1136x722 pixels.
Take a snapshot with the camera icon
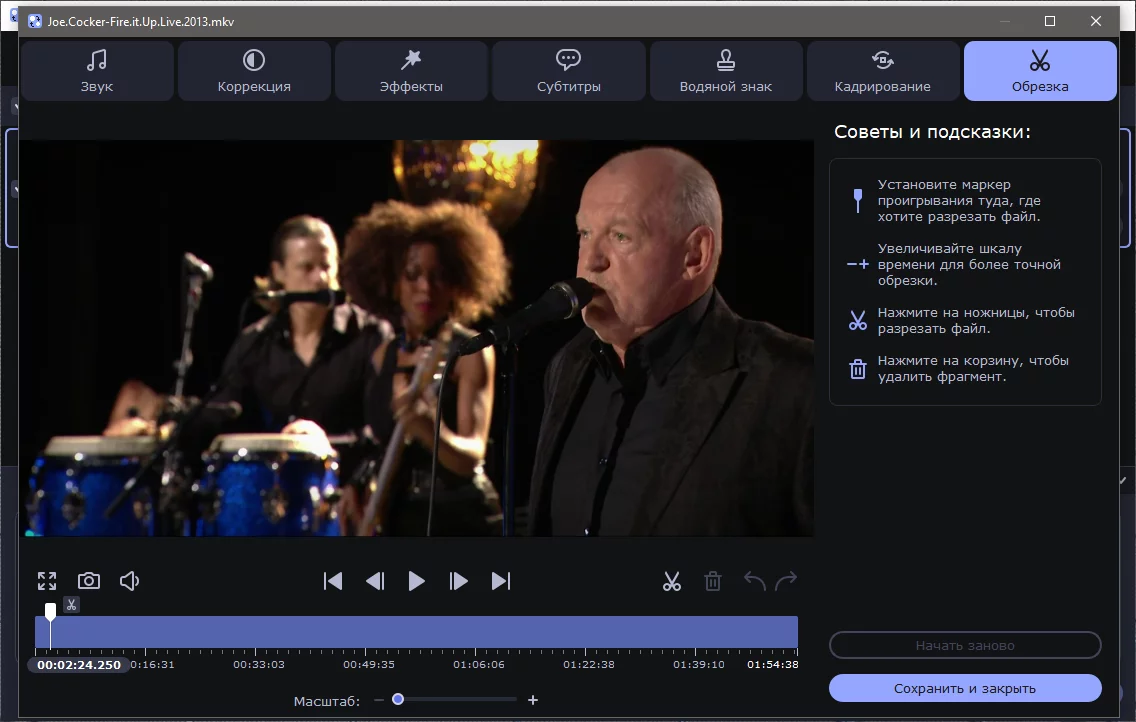pyautogui.click(x=89, y=581)
